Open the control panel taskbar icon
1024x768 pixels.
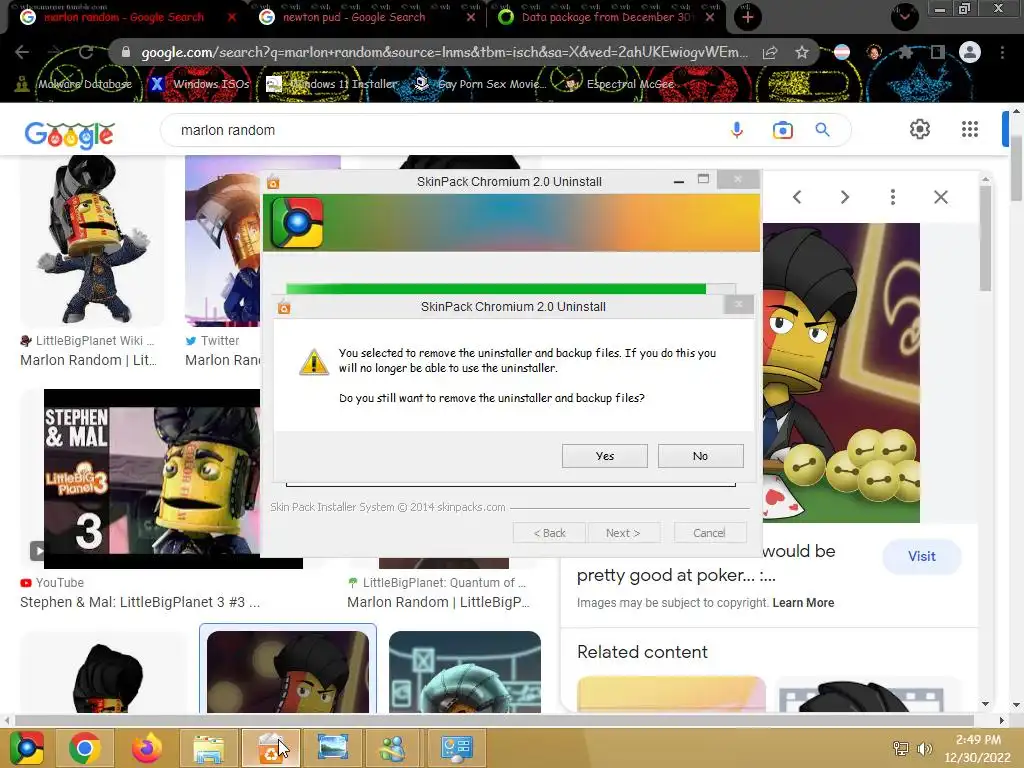pyautogui.click(x=456, y=748)
